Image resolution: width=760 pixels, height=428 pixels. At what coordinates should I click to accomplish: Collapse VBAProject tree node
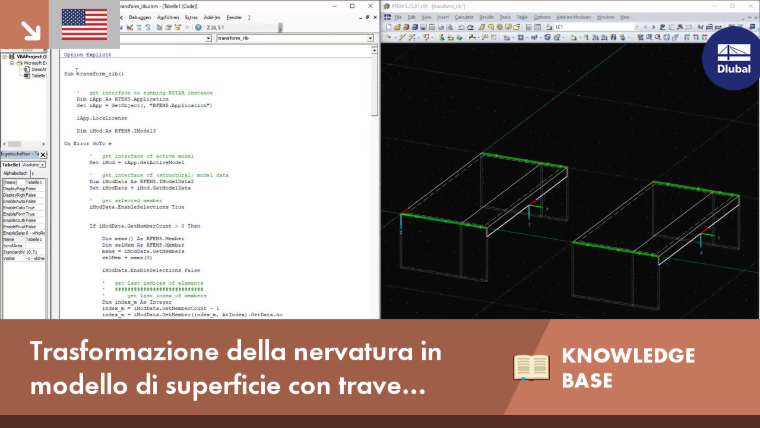coord(5,57)
